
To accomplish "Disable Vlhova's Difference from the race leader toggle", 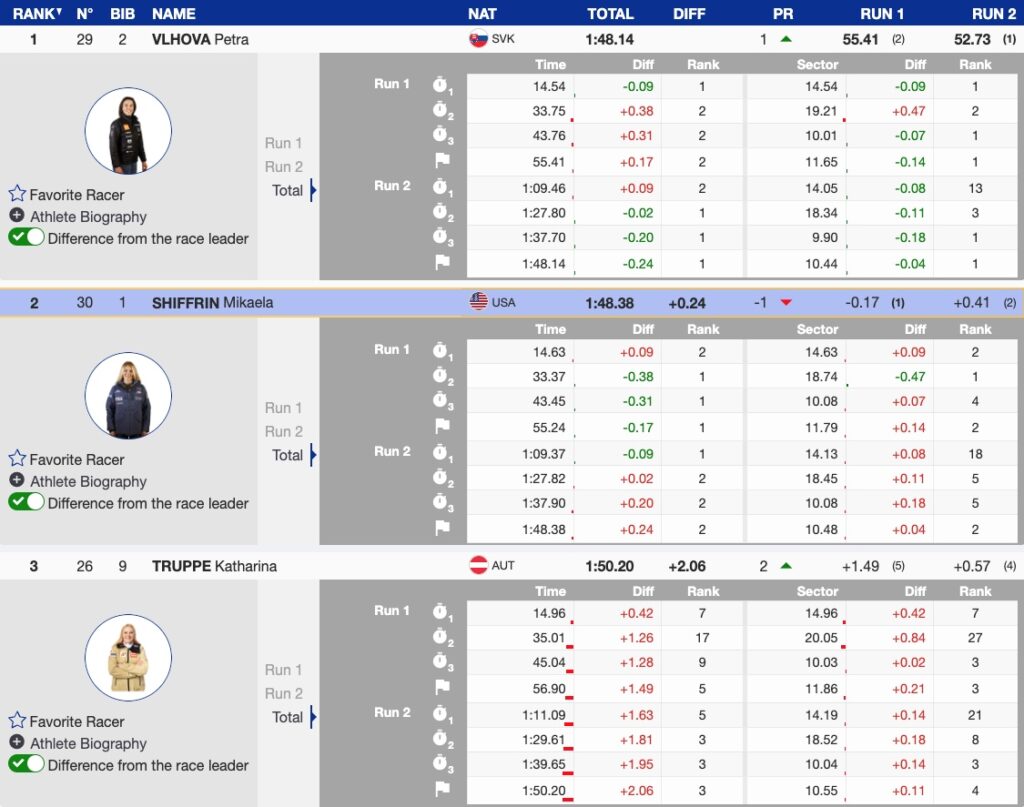I will click(x=27, y=238).
